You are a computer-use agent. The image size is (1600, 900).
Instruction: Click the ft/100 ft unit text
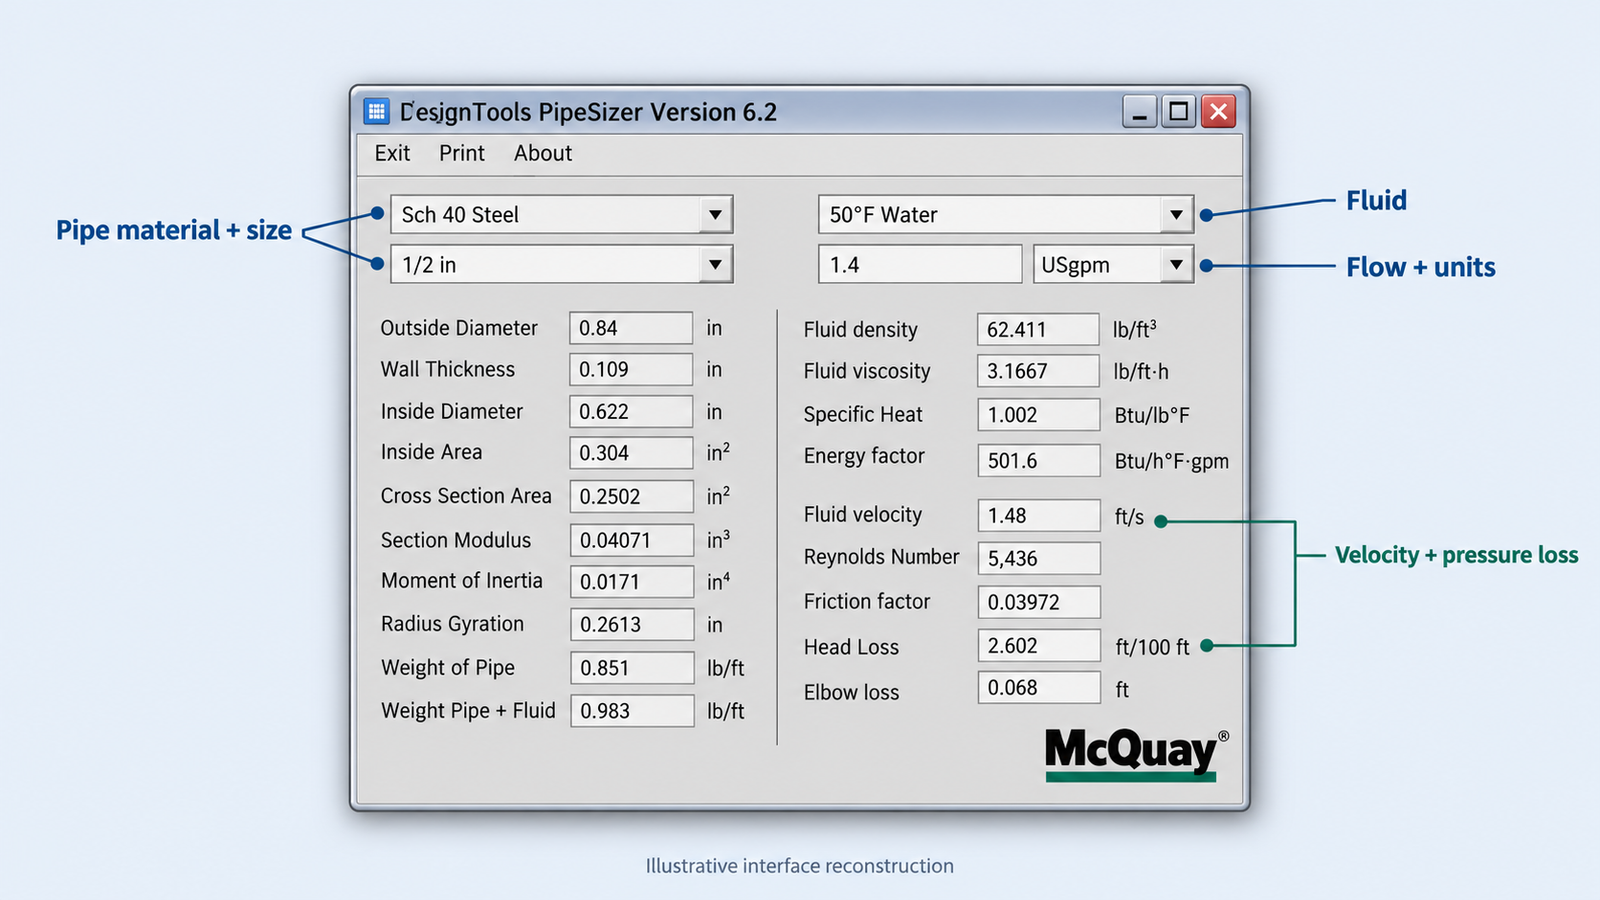(x=1152, y=647)
